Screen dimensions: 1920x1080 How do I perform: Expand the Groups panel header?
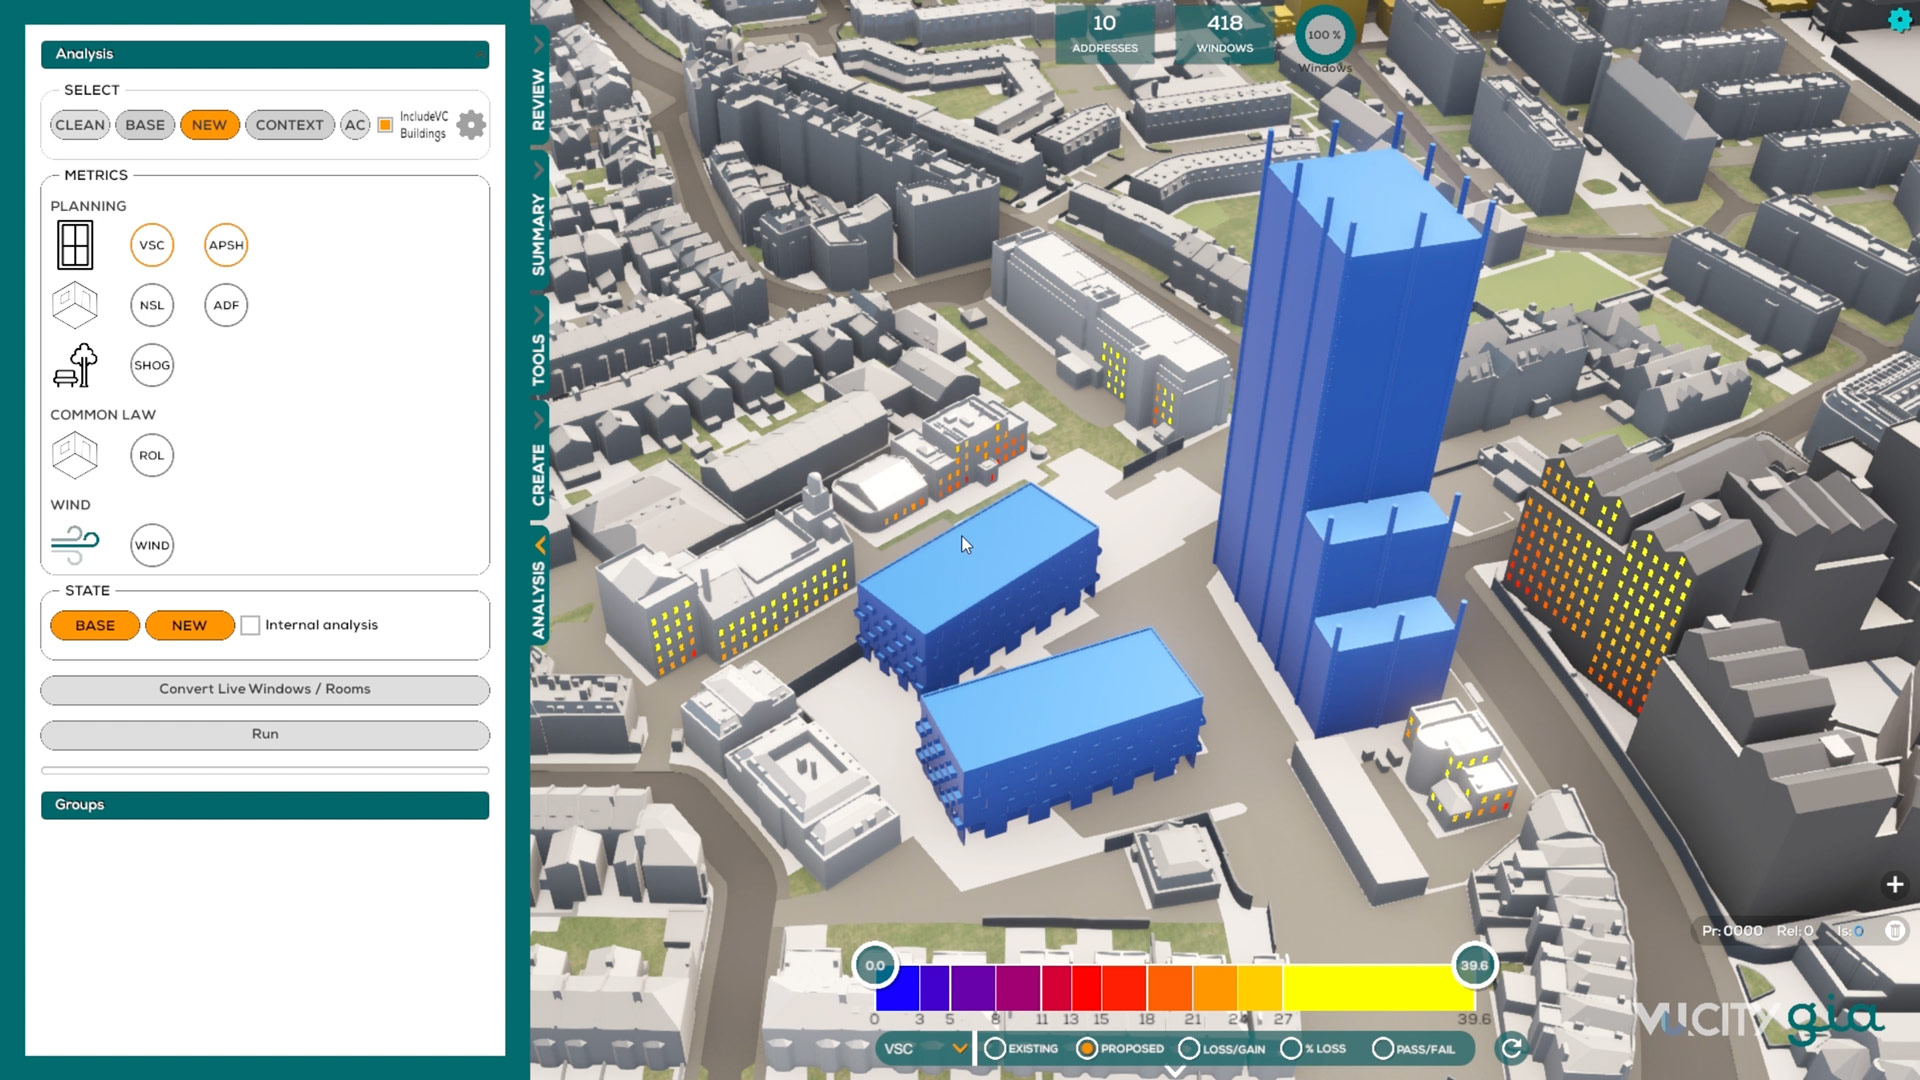click(265, 805)
